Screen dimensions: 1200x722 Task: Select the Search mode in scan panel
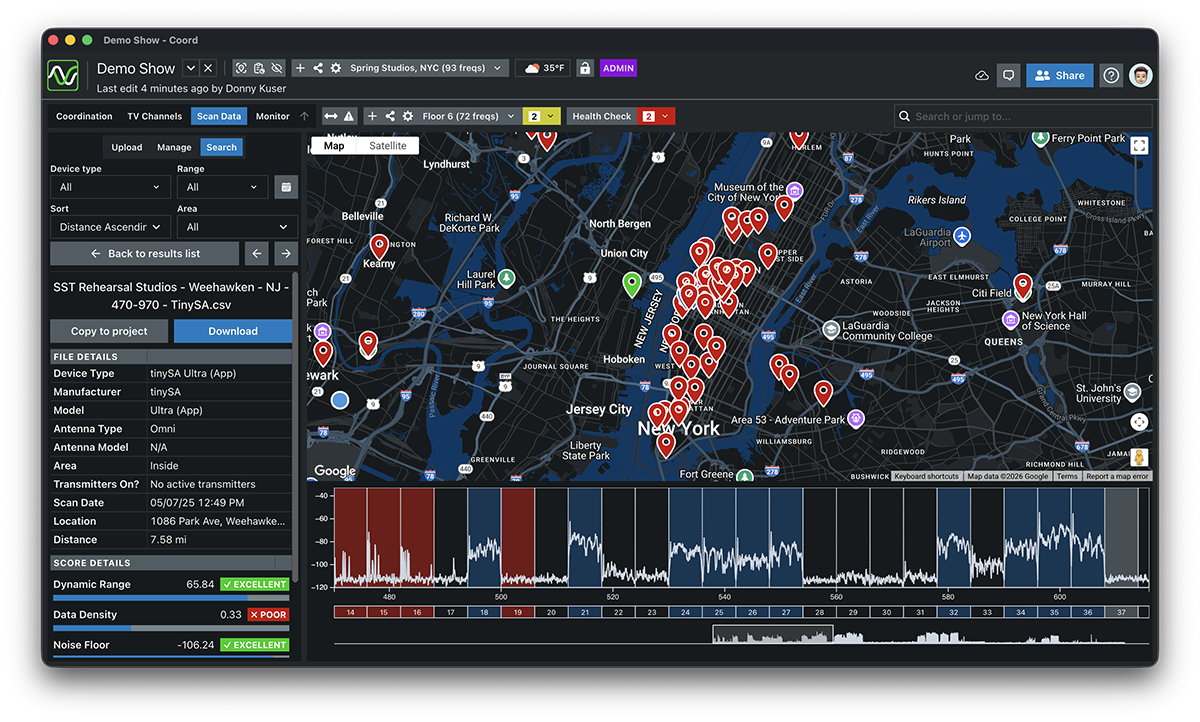[221, 147]
